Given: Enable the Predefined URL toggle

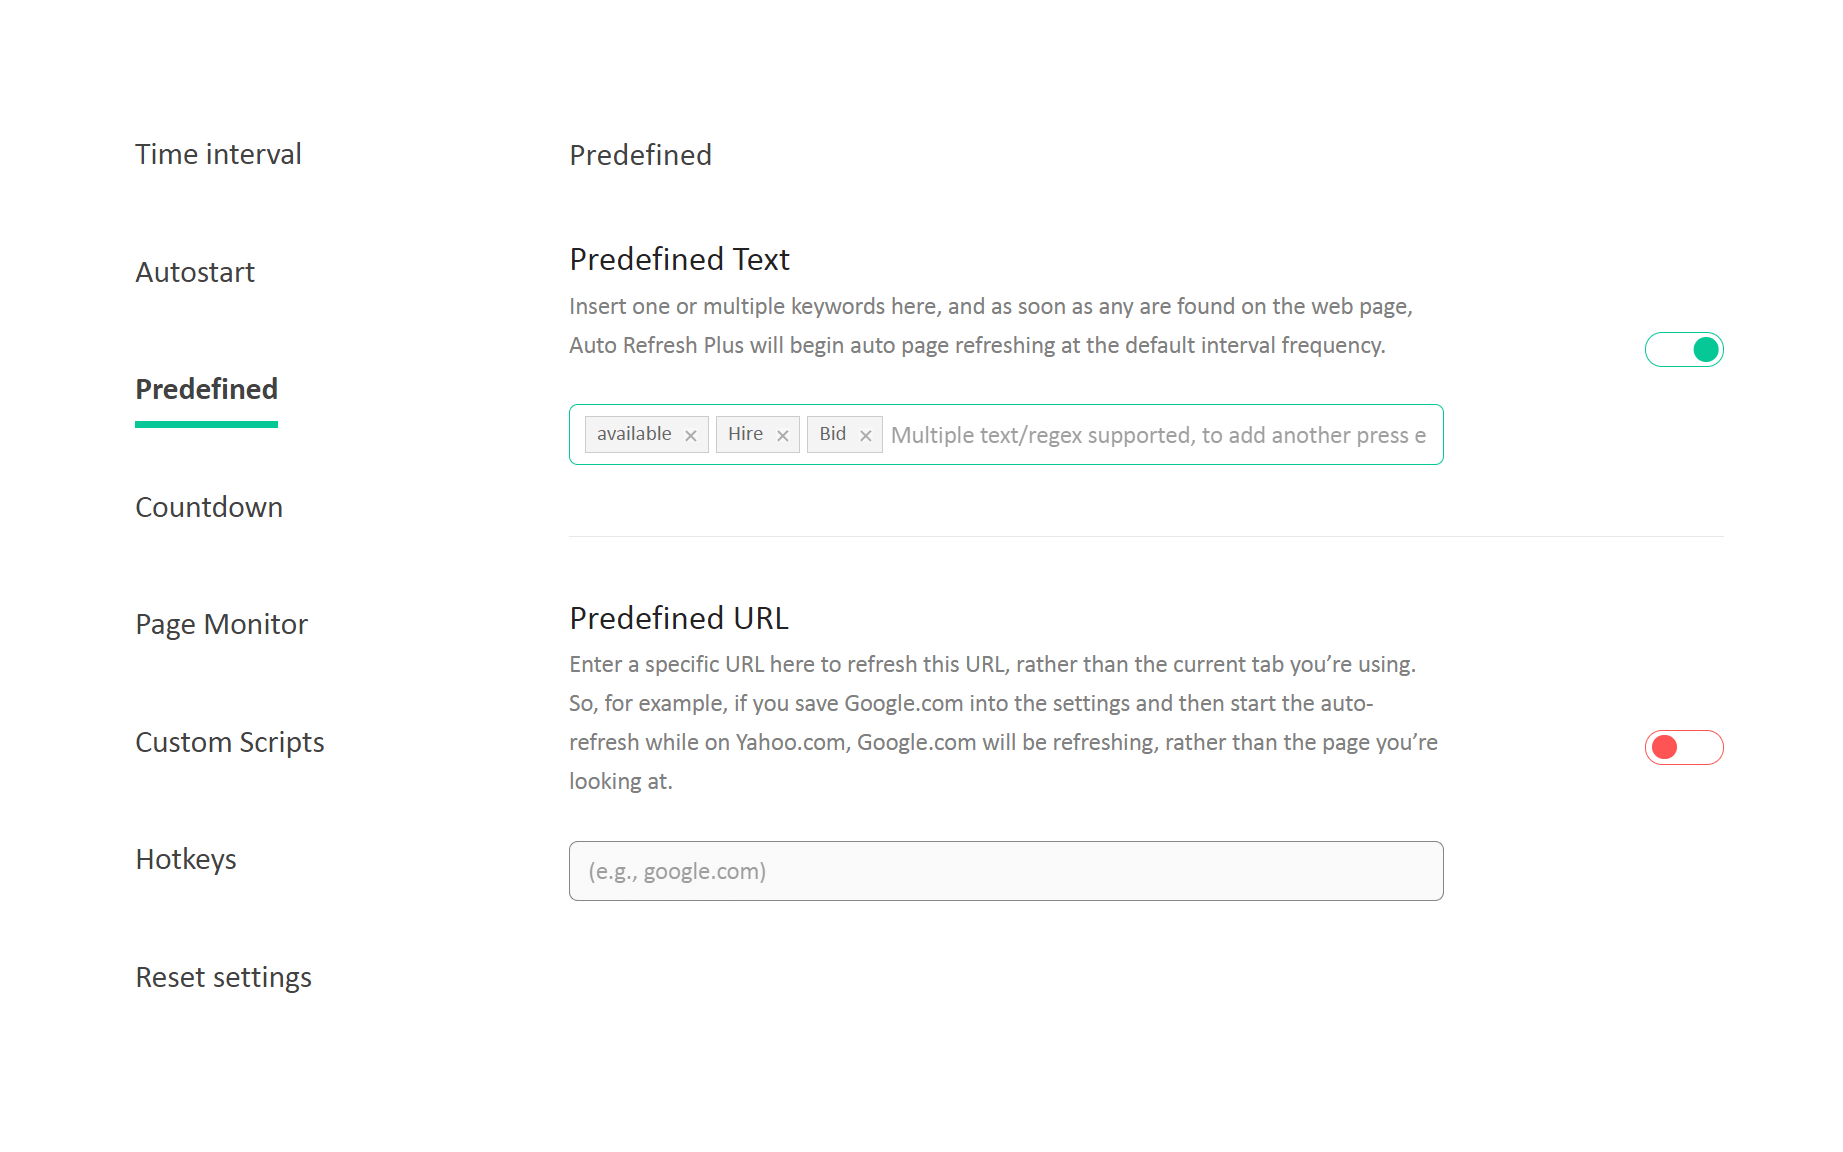Looking at the screenshot, I should tap(1684, 748).
